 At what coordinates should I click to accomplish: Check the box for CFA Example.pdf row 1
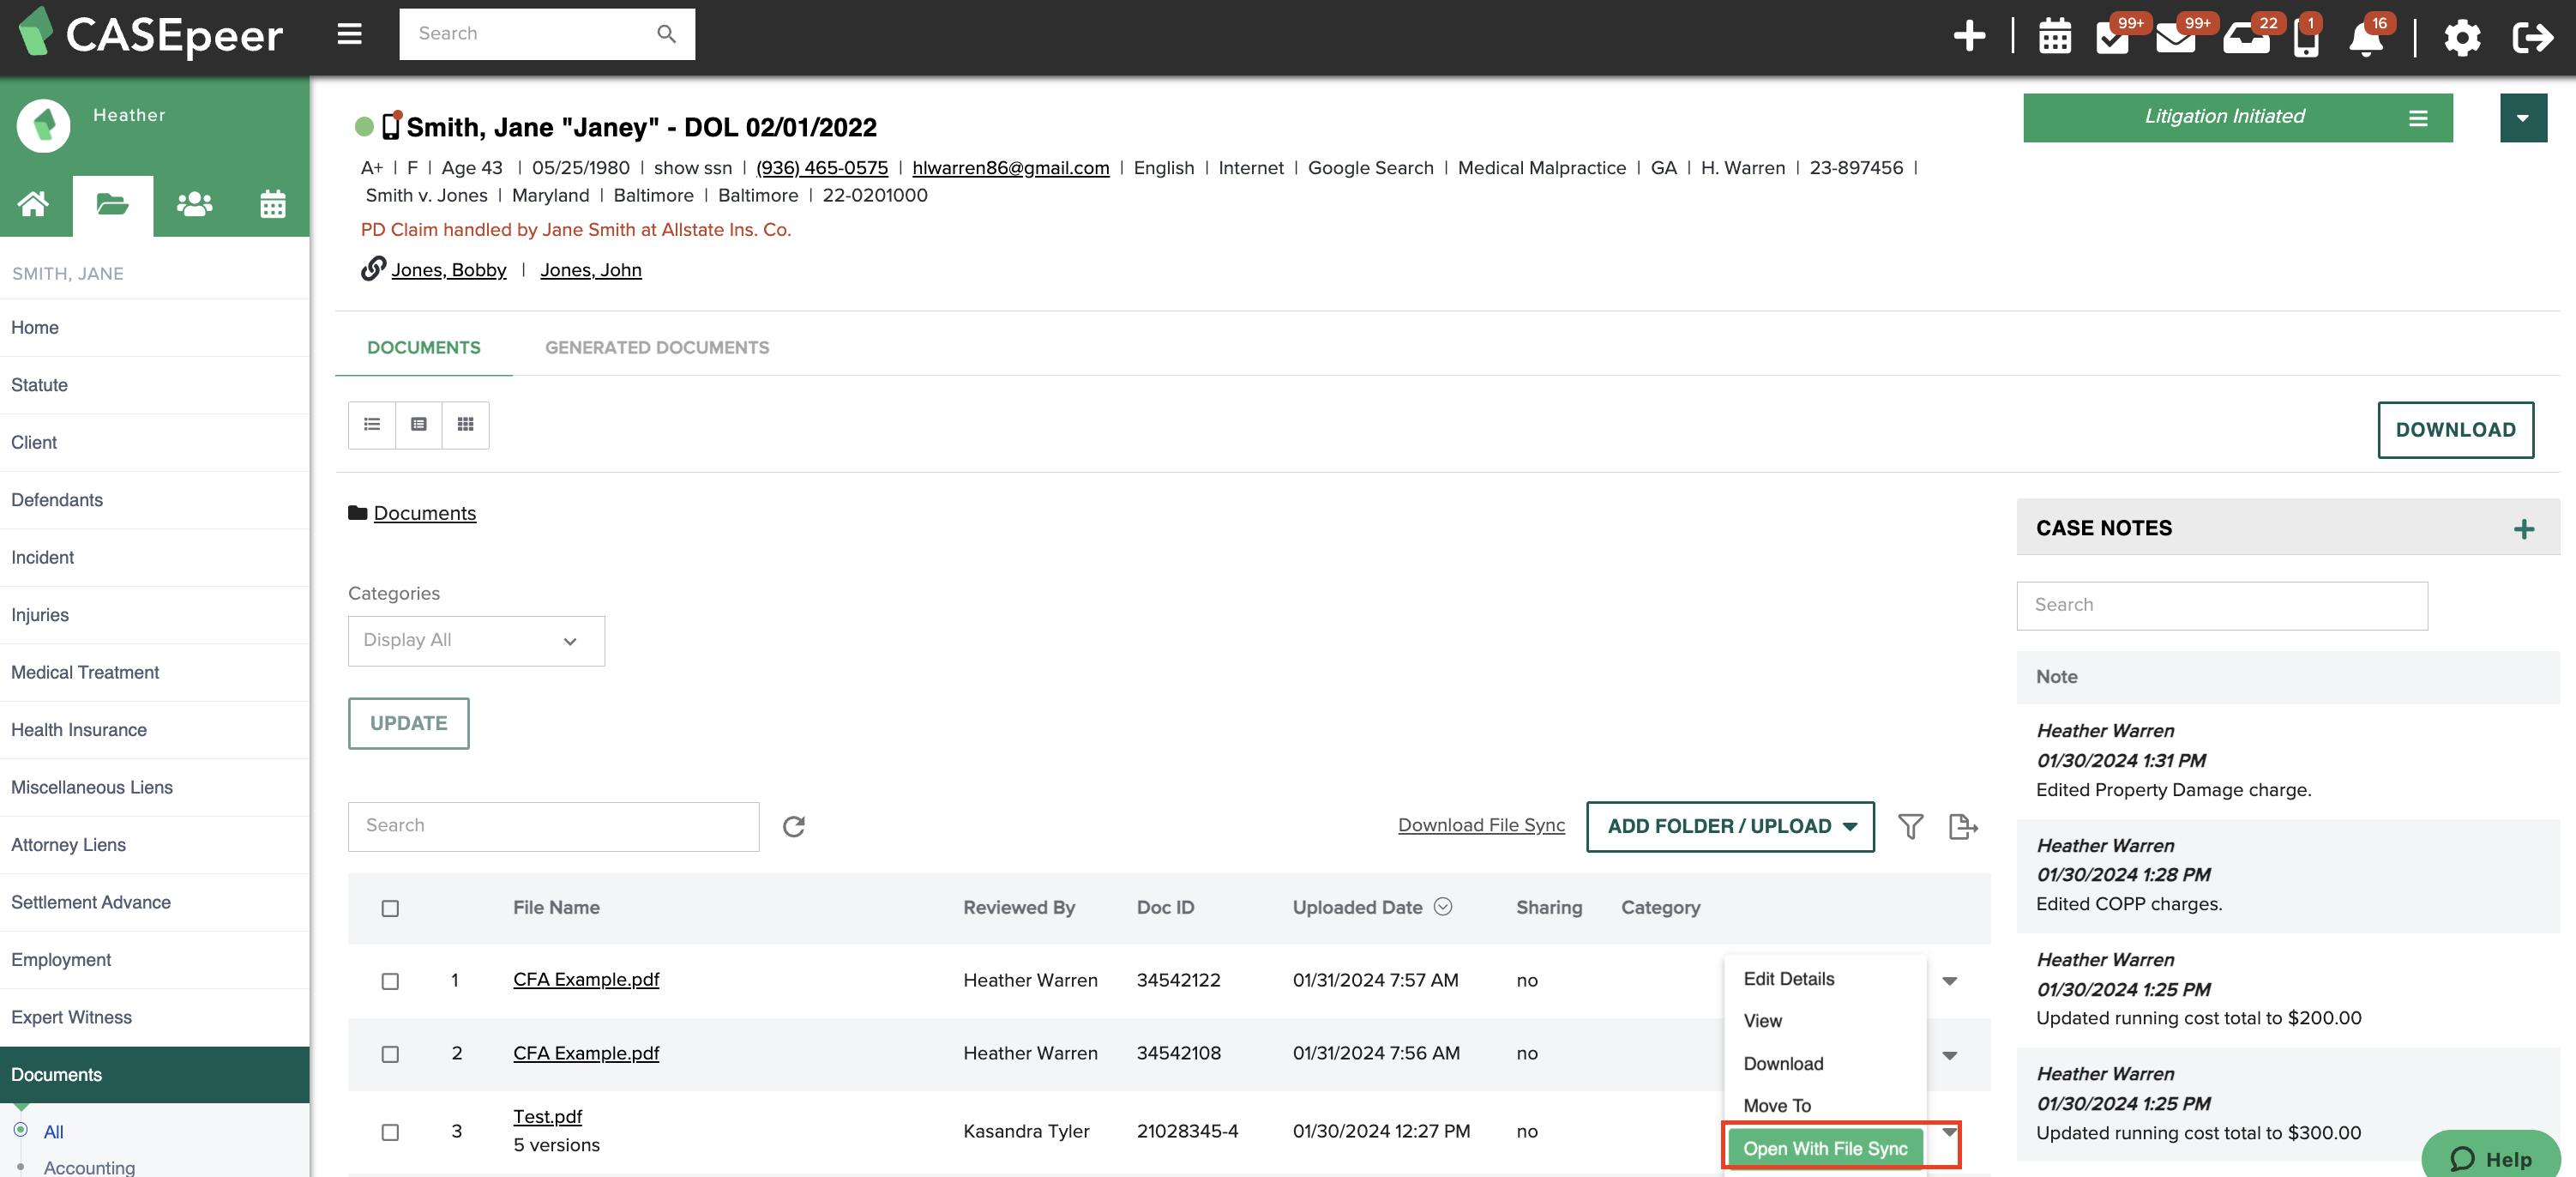coord(390,981)
